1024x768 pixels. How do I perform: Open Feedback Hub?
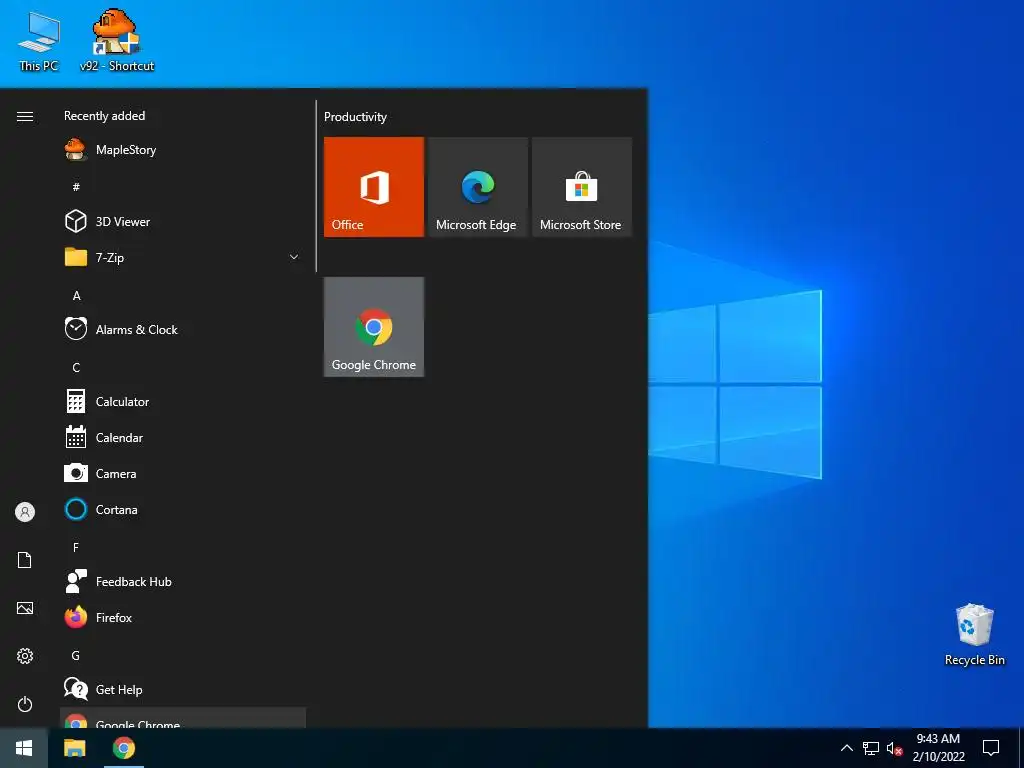tap(183, 581)
